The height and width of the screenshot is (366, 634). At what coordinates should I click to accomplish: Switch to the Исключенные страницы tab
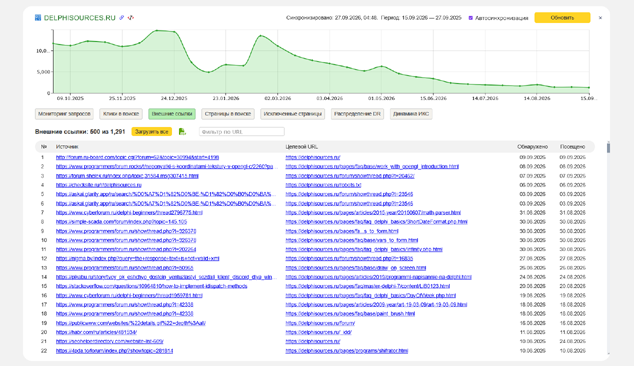(x=293, y=114)
